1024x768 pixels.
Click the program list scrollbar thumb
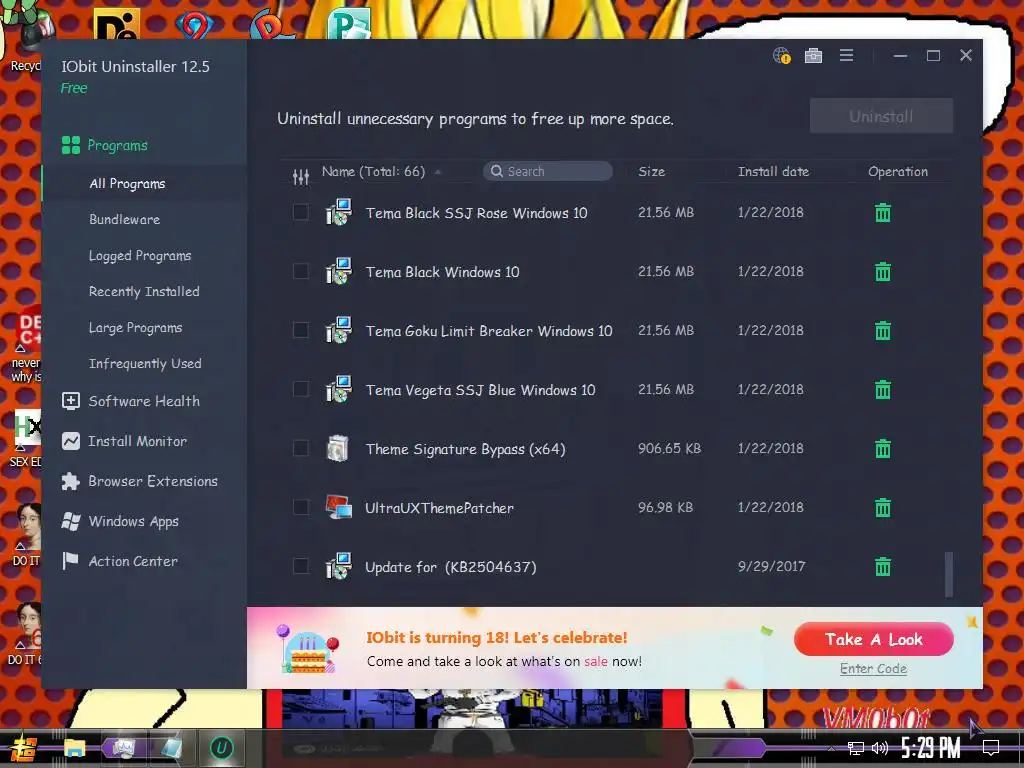[x=948, y=575]
